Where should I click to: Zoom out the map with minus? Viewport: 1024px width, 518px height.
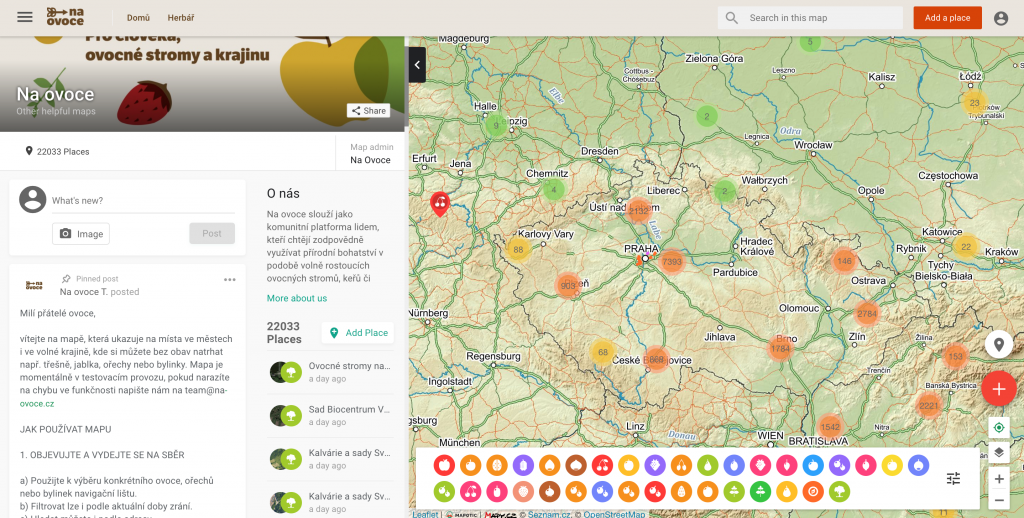(999, 500)
